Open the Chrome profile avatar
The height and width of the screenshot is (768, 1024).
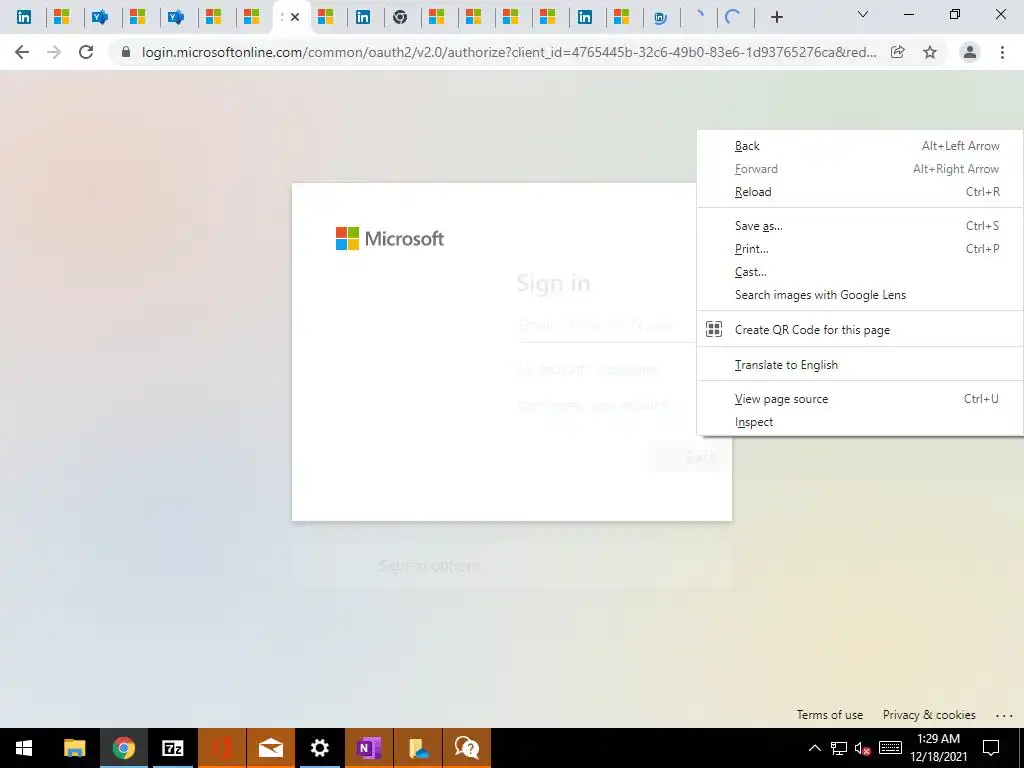[970, 52]
